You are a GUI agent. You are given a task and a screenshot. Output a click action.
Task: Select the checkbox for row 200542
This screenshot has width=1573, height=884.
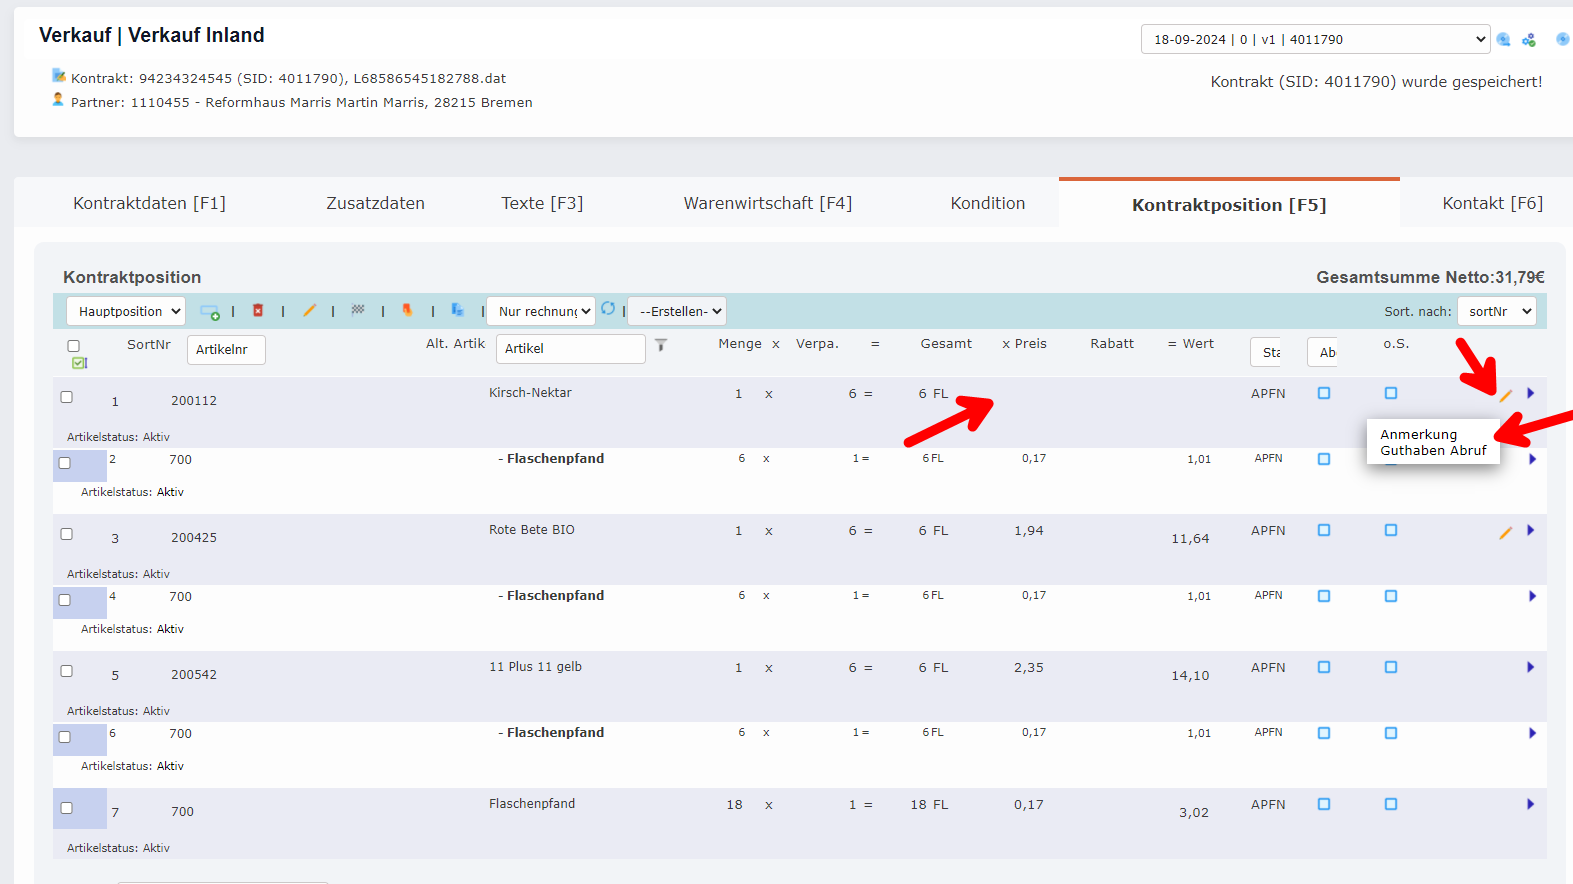[67, 671]
